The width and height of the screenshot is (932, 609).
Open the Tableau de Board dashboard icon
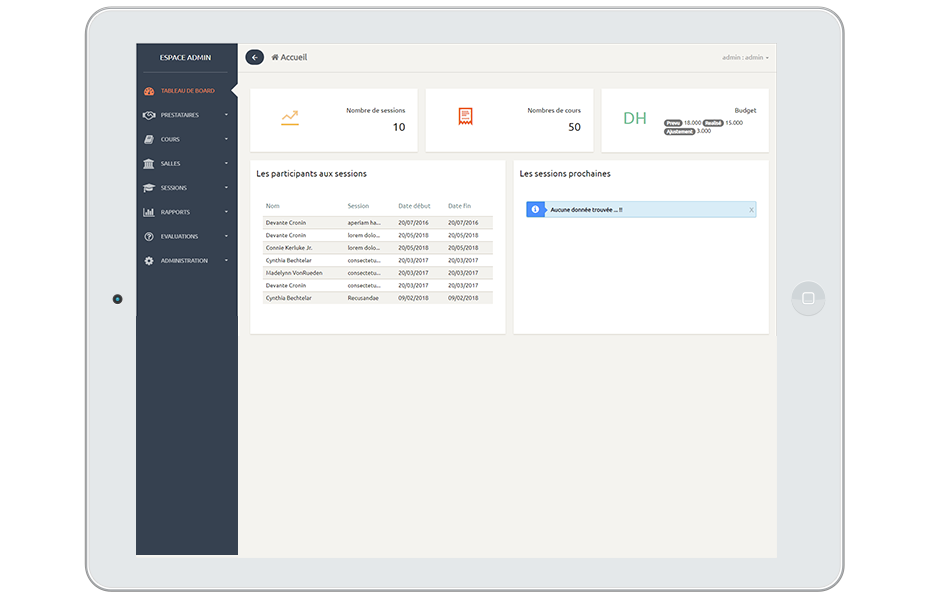(148, 90)
